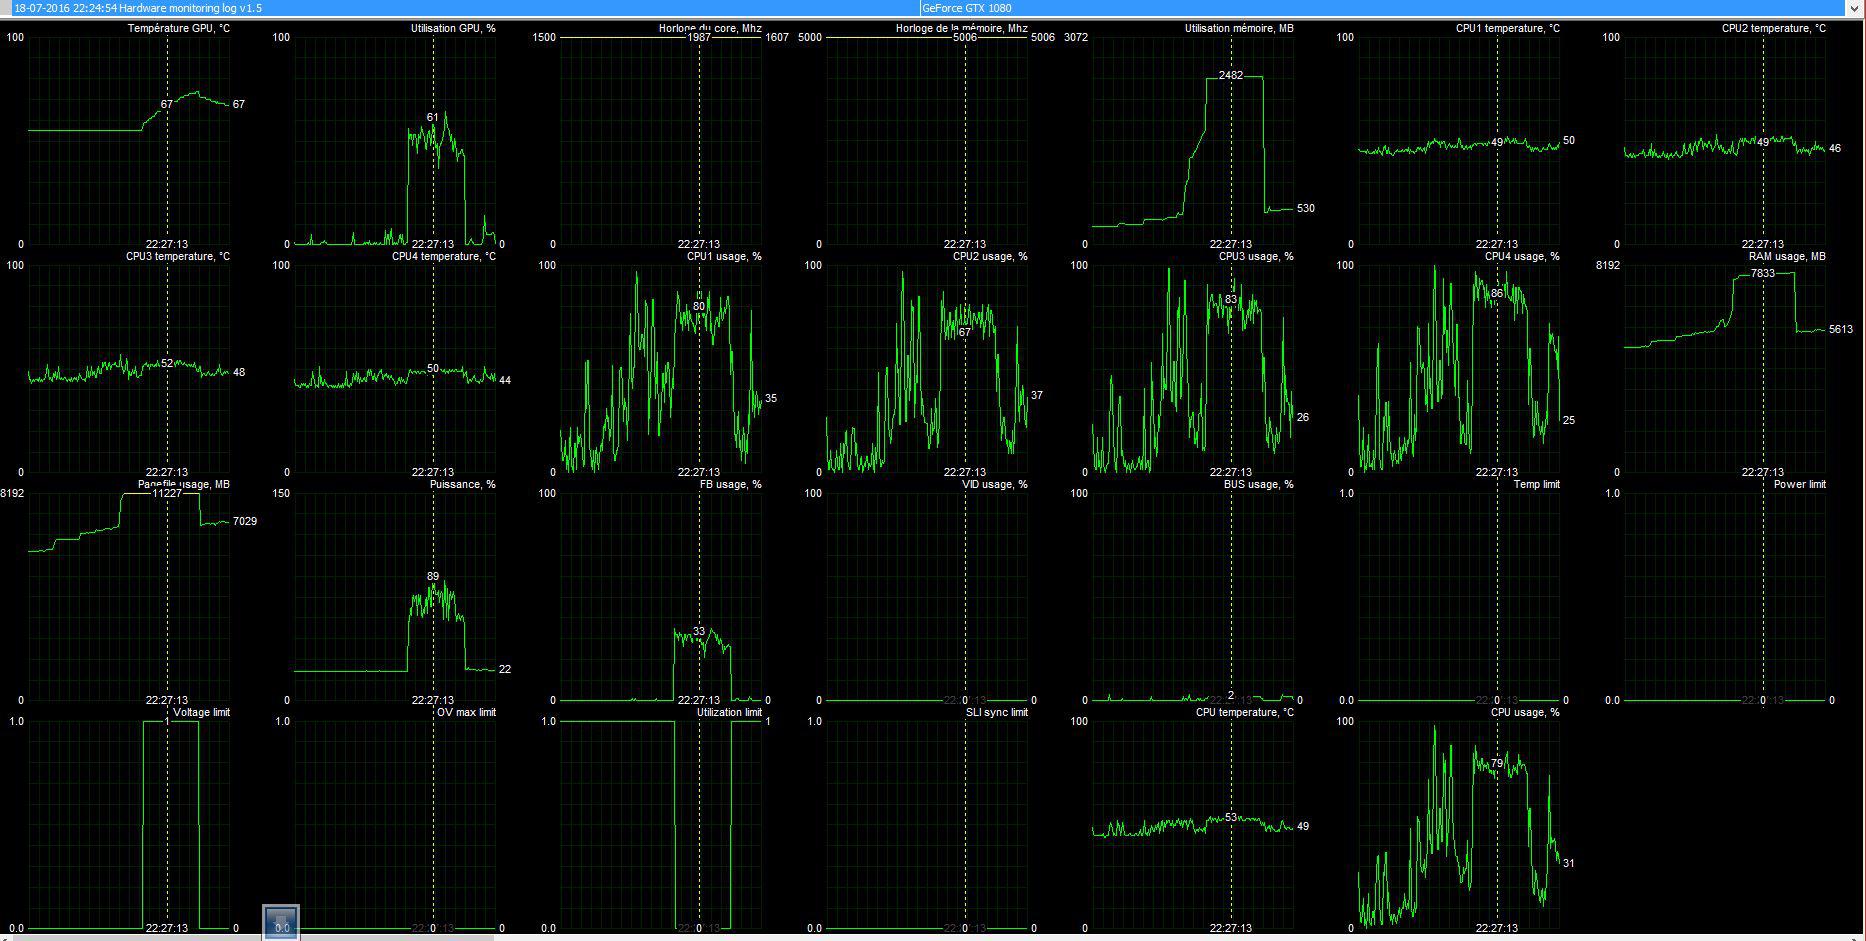
Task: Click the CPU3 temperature, °C title
Action: (x=178, y=256)
